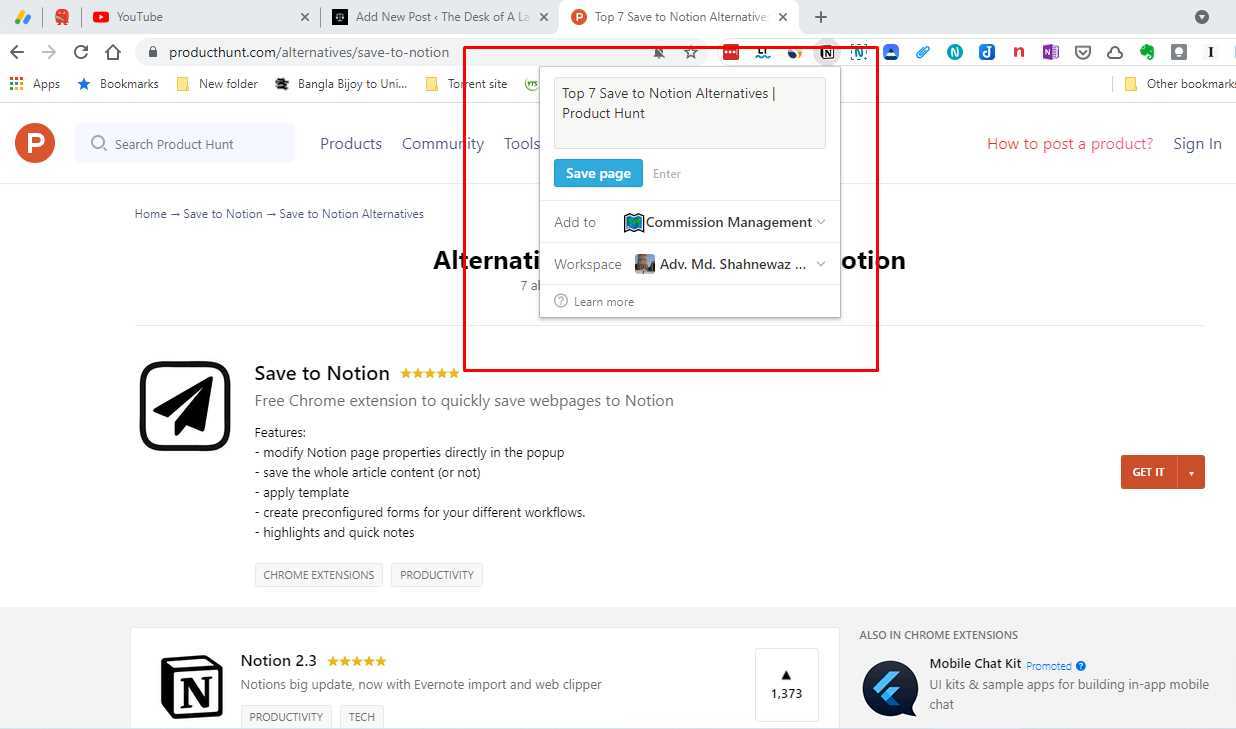Click the muted notifications bell in address bar

point(659,52)
